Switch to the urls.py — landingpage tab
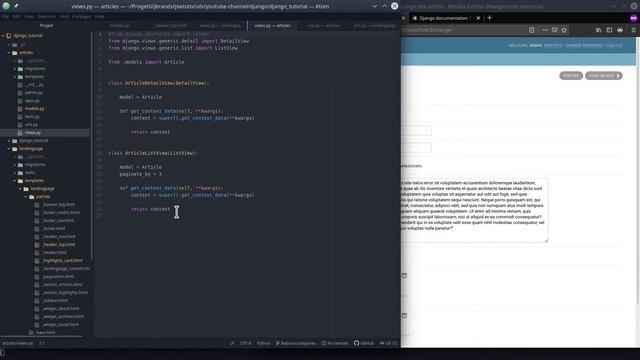Image resolution: width=640 pixels, height=360 pixels. point(374,25)
